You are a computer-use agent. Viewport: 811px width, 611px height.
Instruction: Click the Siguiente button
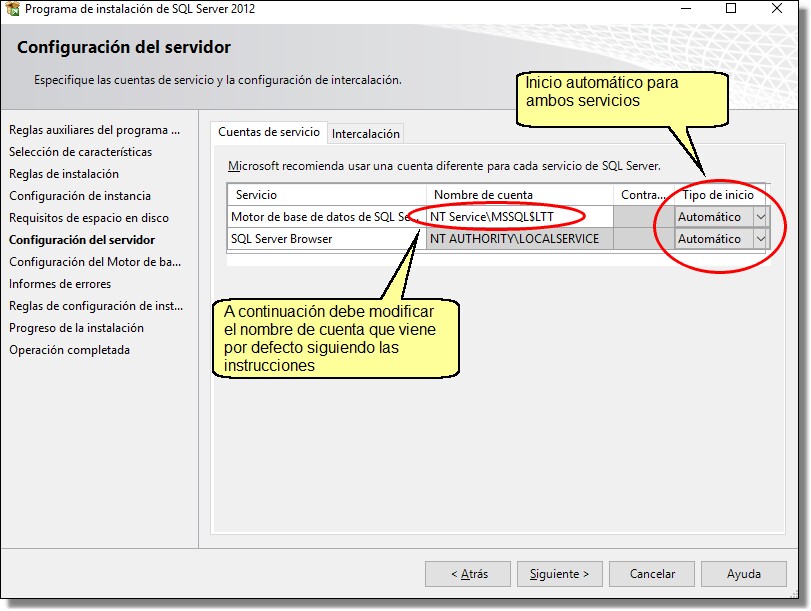pyautogui.click(x=560, y=574)
